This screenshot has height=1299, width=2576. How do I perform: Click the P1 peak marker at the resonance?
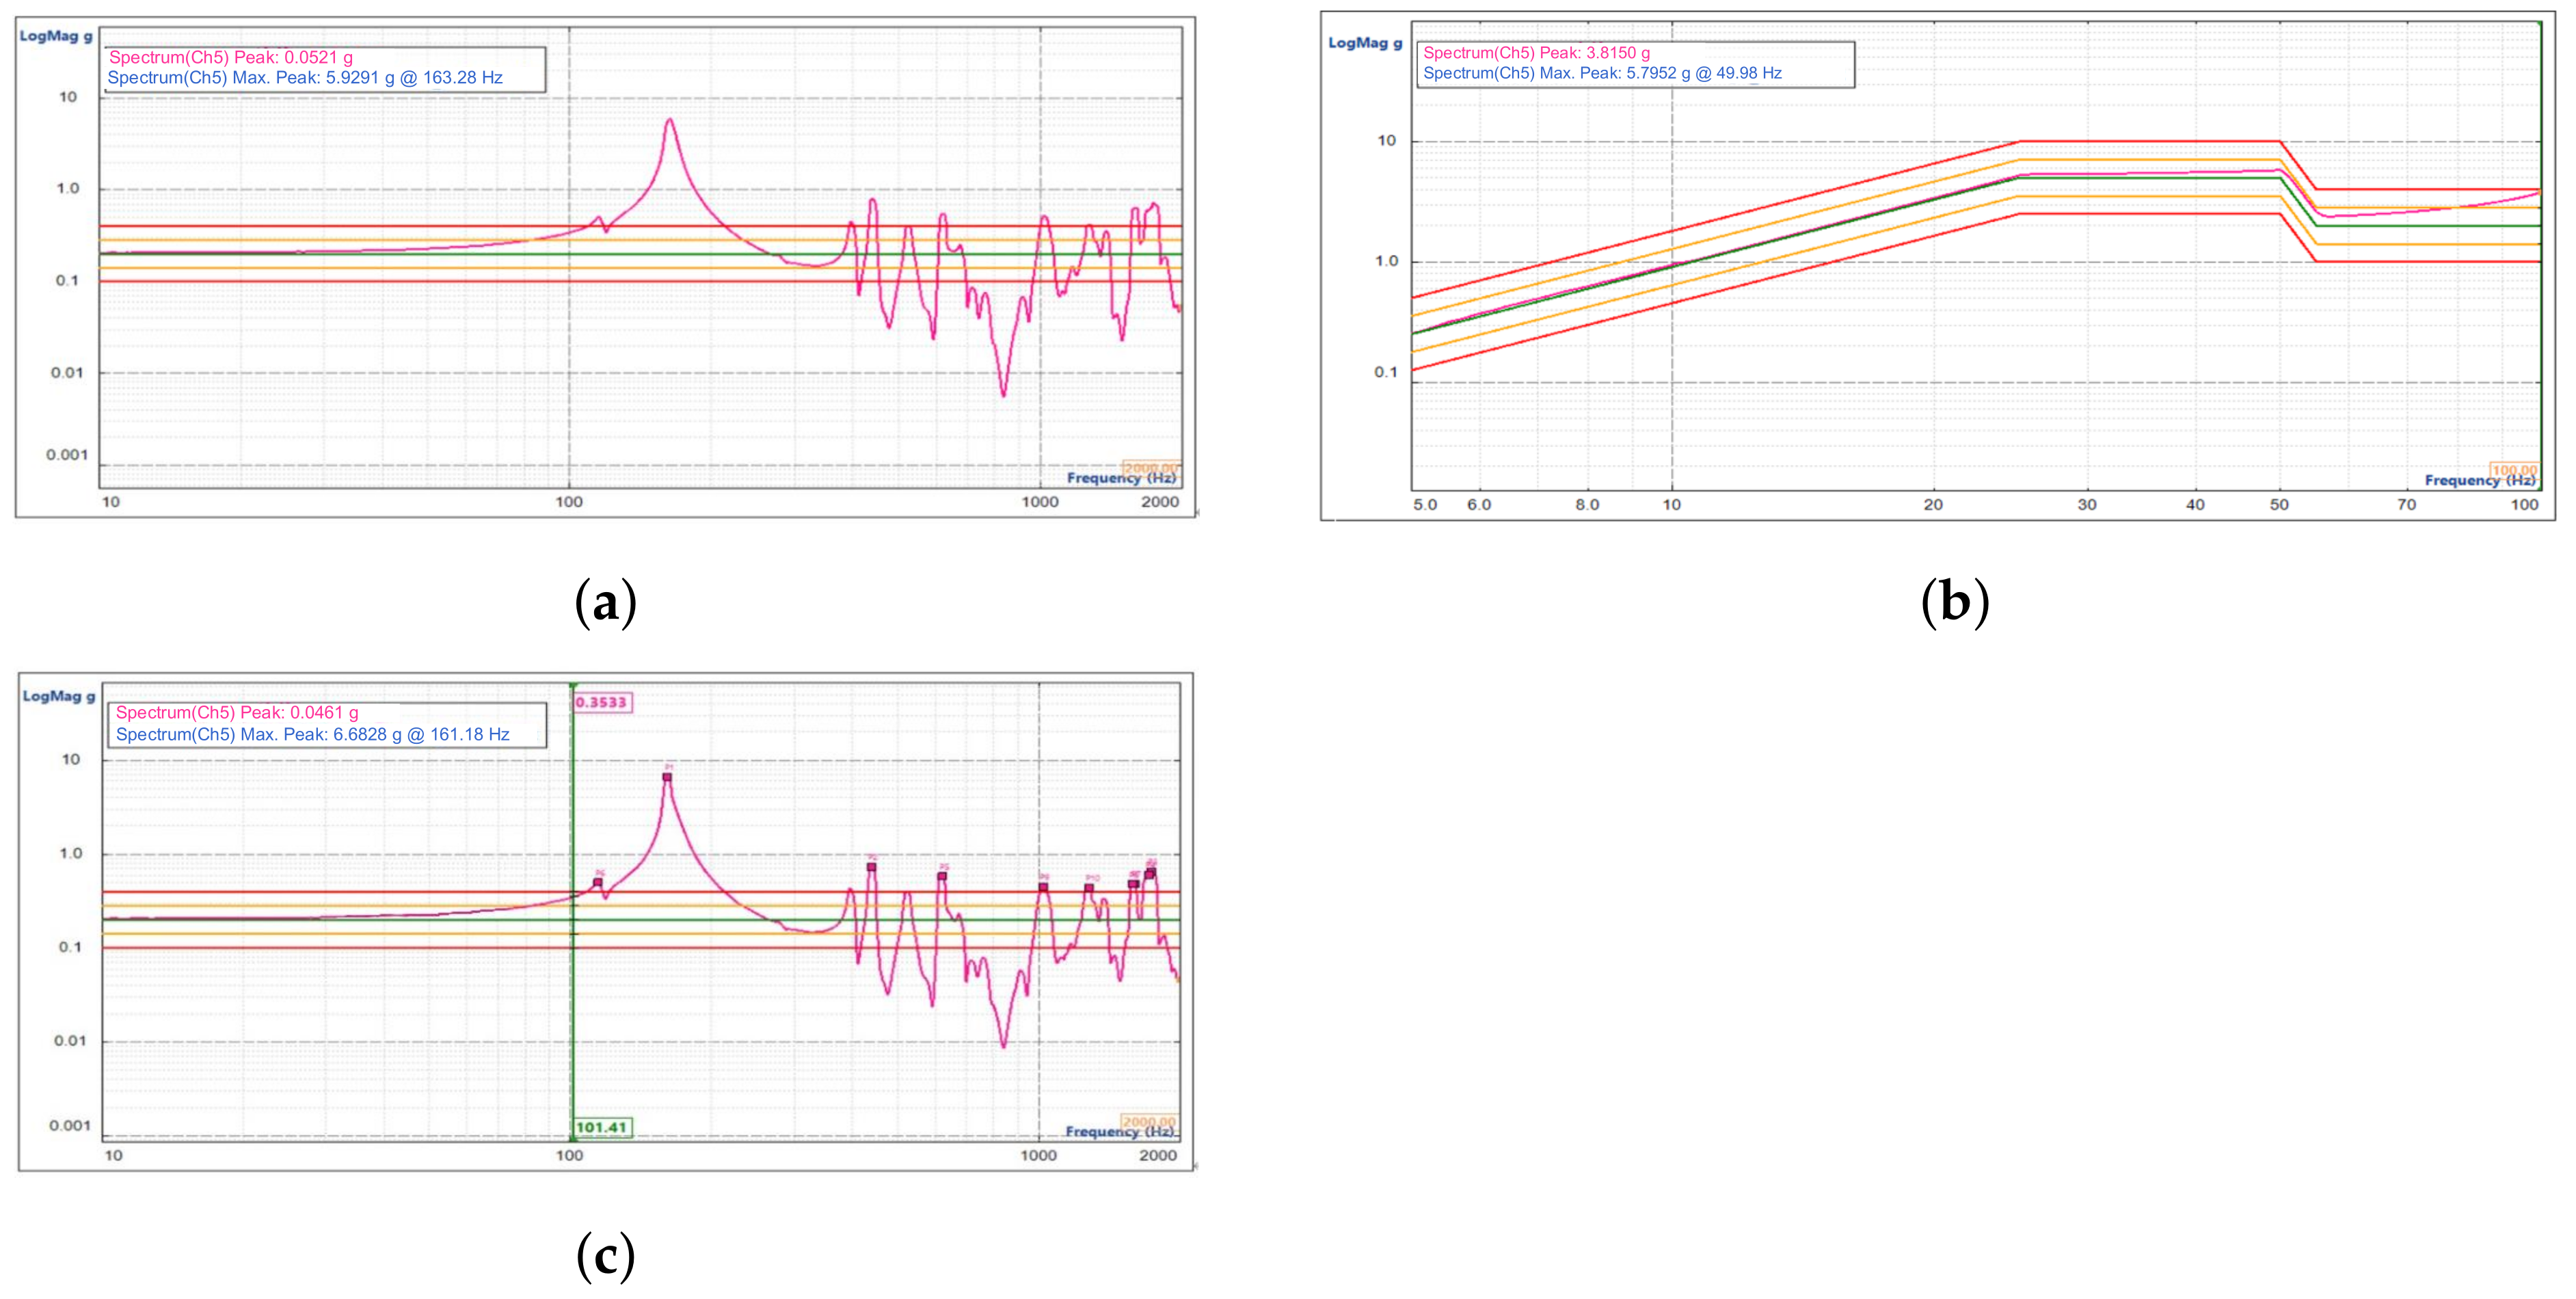coord(667,777)
